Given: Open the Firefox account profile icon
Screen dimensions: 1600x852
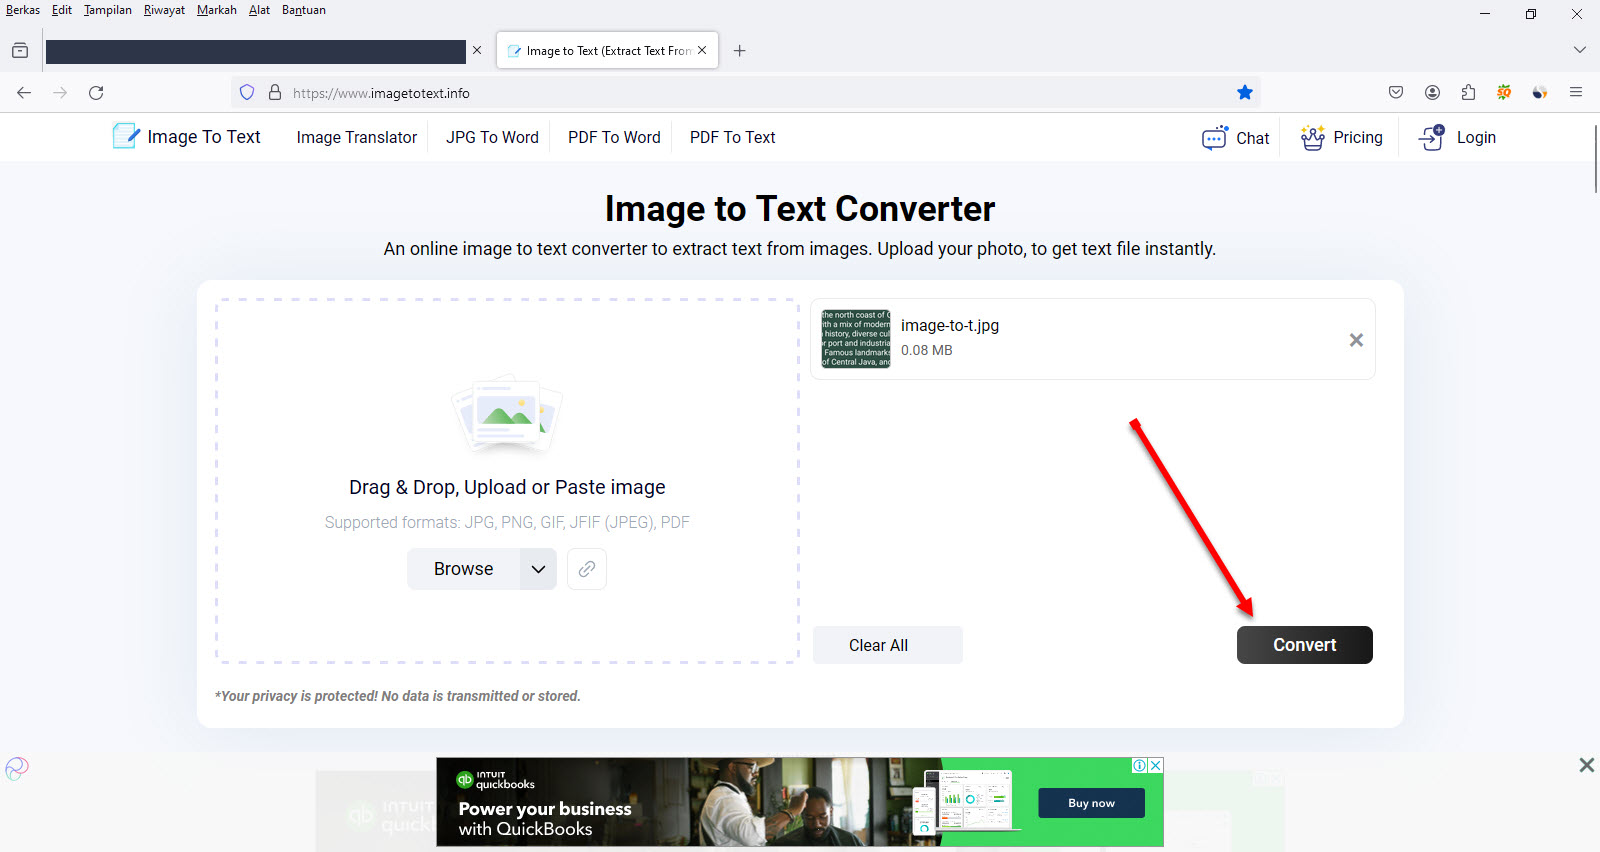Looking at the screenshot, I should point(1432,93).
